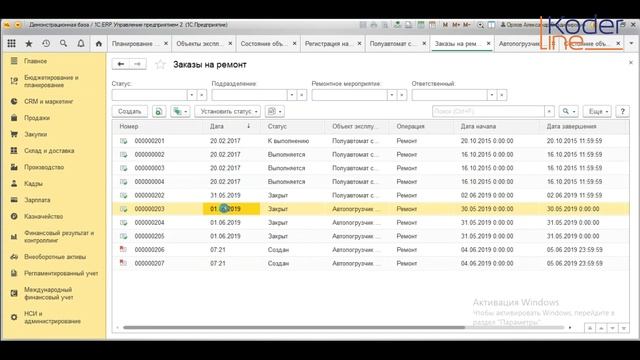Go to the home page icon
This screenshot has width=640, height=360.
(x=99, y=43)
